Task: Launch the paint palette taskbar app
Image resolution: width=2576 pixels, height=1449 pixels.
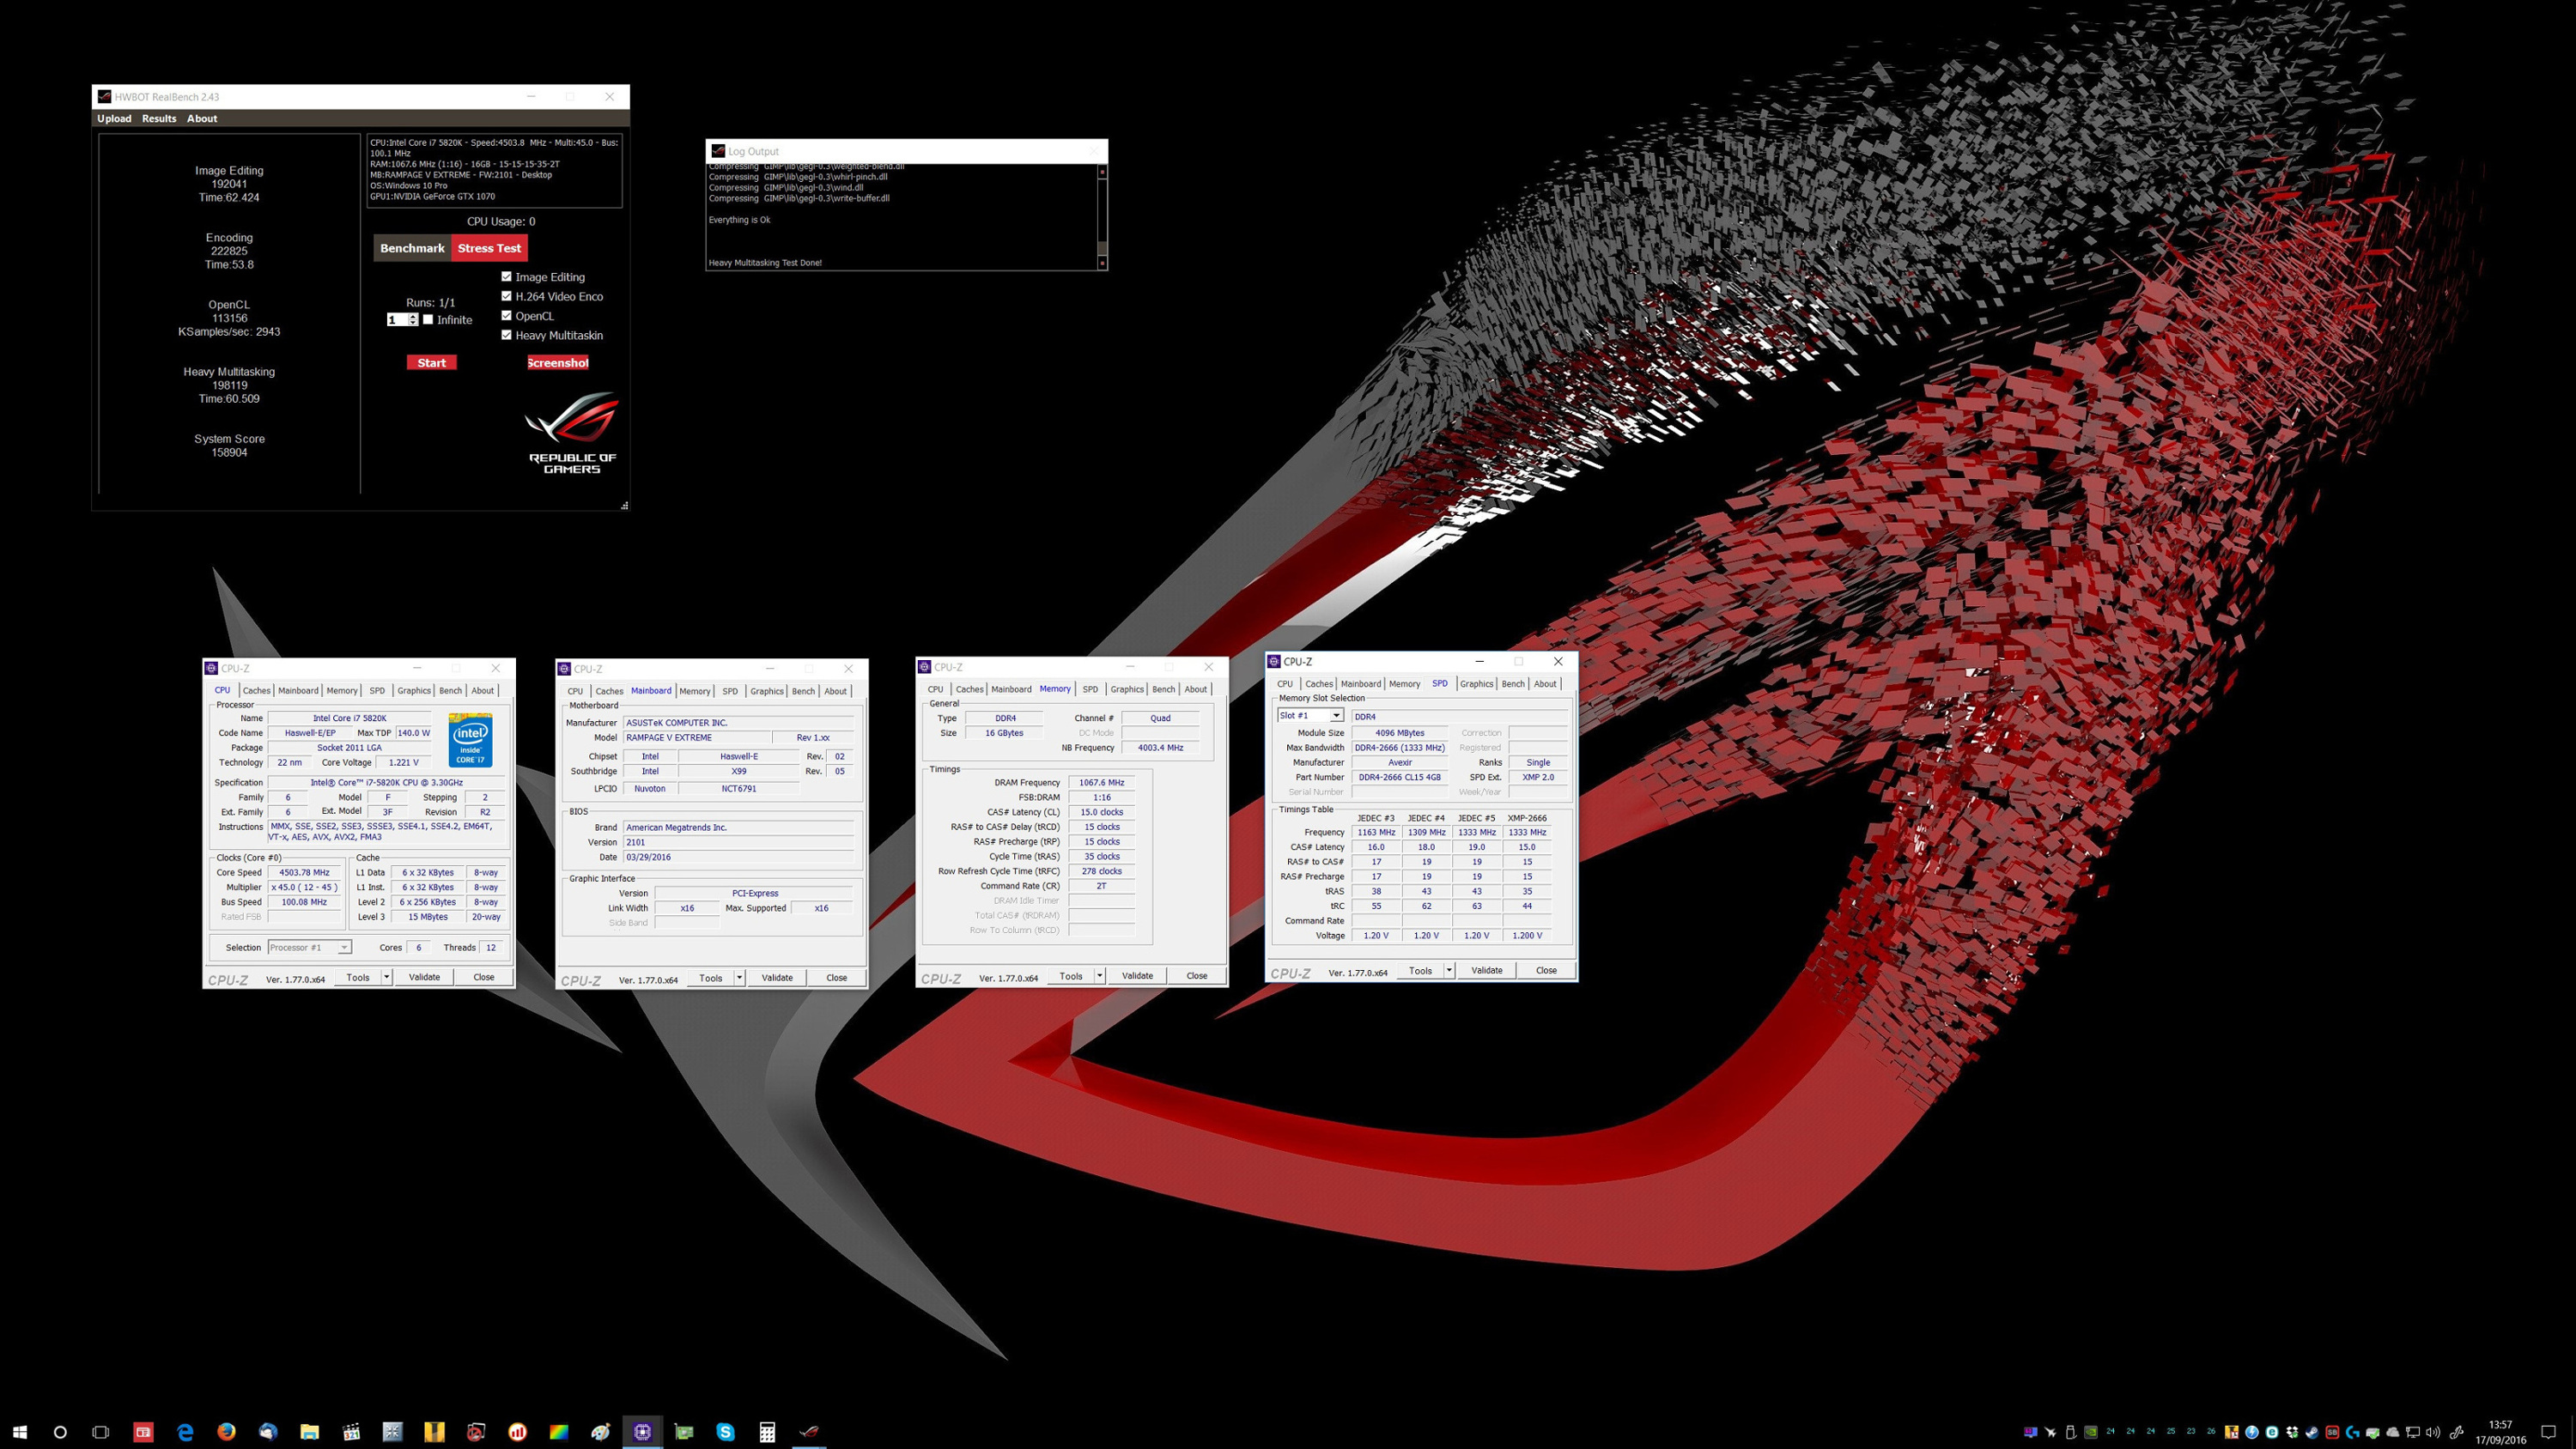Action: pos(600,1432)
